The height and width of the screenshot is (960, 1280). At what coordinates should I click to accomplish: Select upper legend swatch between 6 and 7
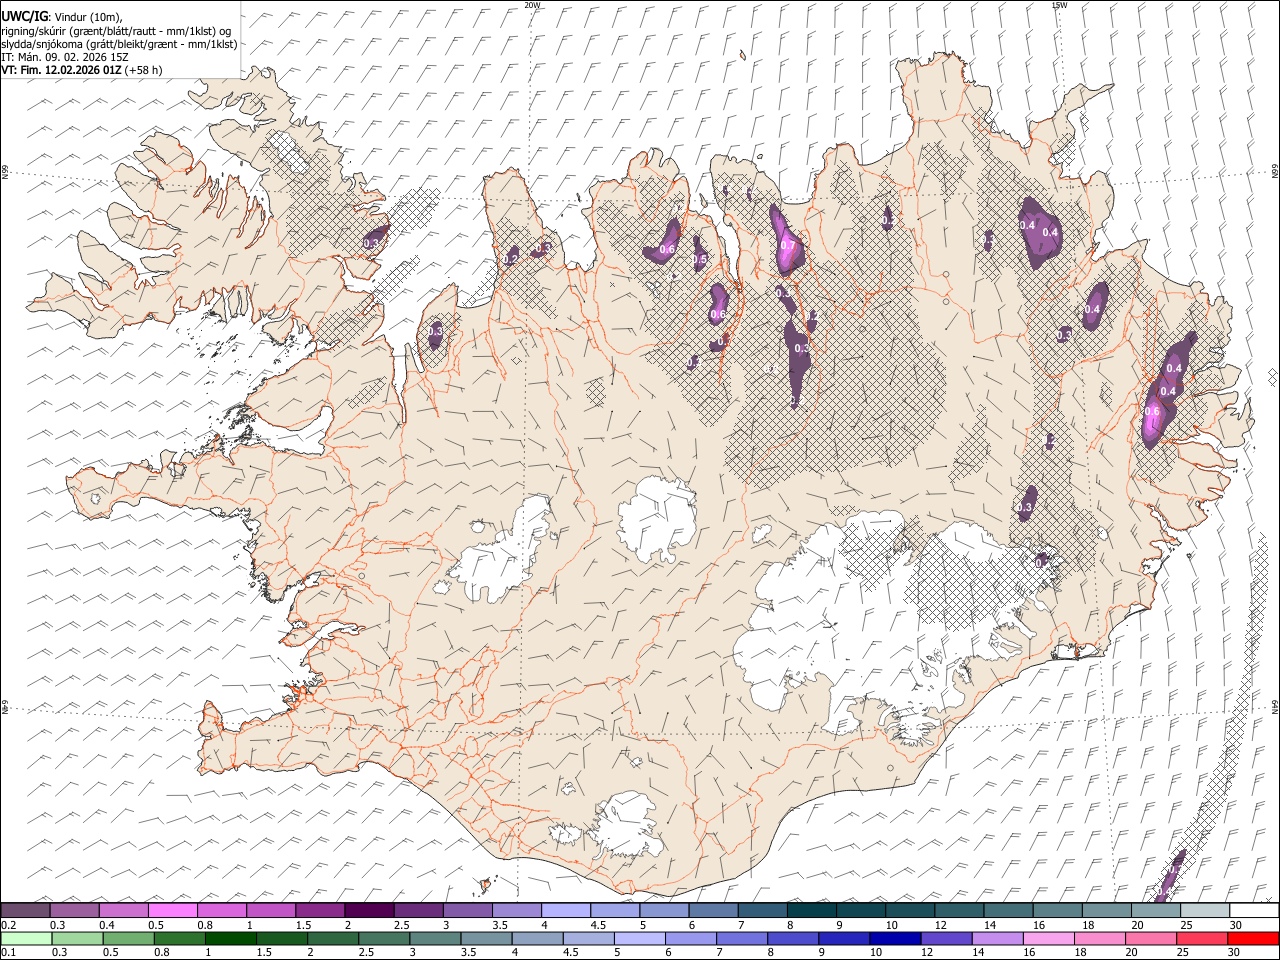(712, 910)
